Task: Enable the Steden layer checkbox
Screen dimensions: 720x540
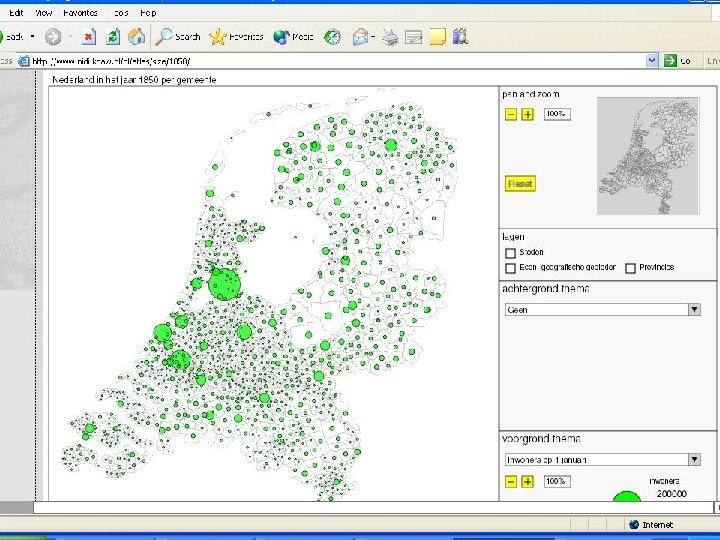Action: tap(511, 253)
